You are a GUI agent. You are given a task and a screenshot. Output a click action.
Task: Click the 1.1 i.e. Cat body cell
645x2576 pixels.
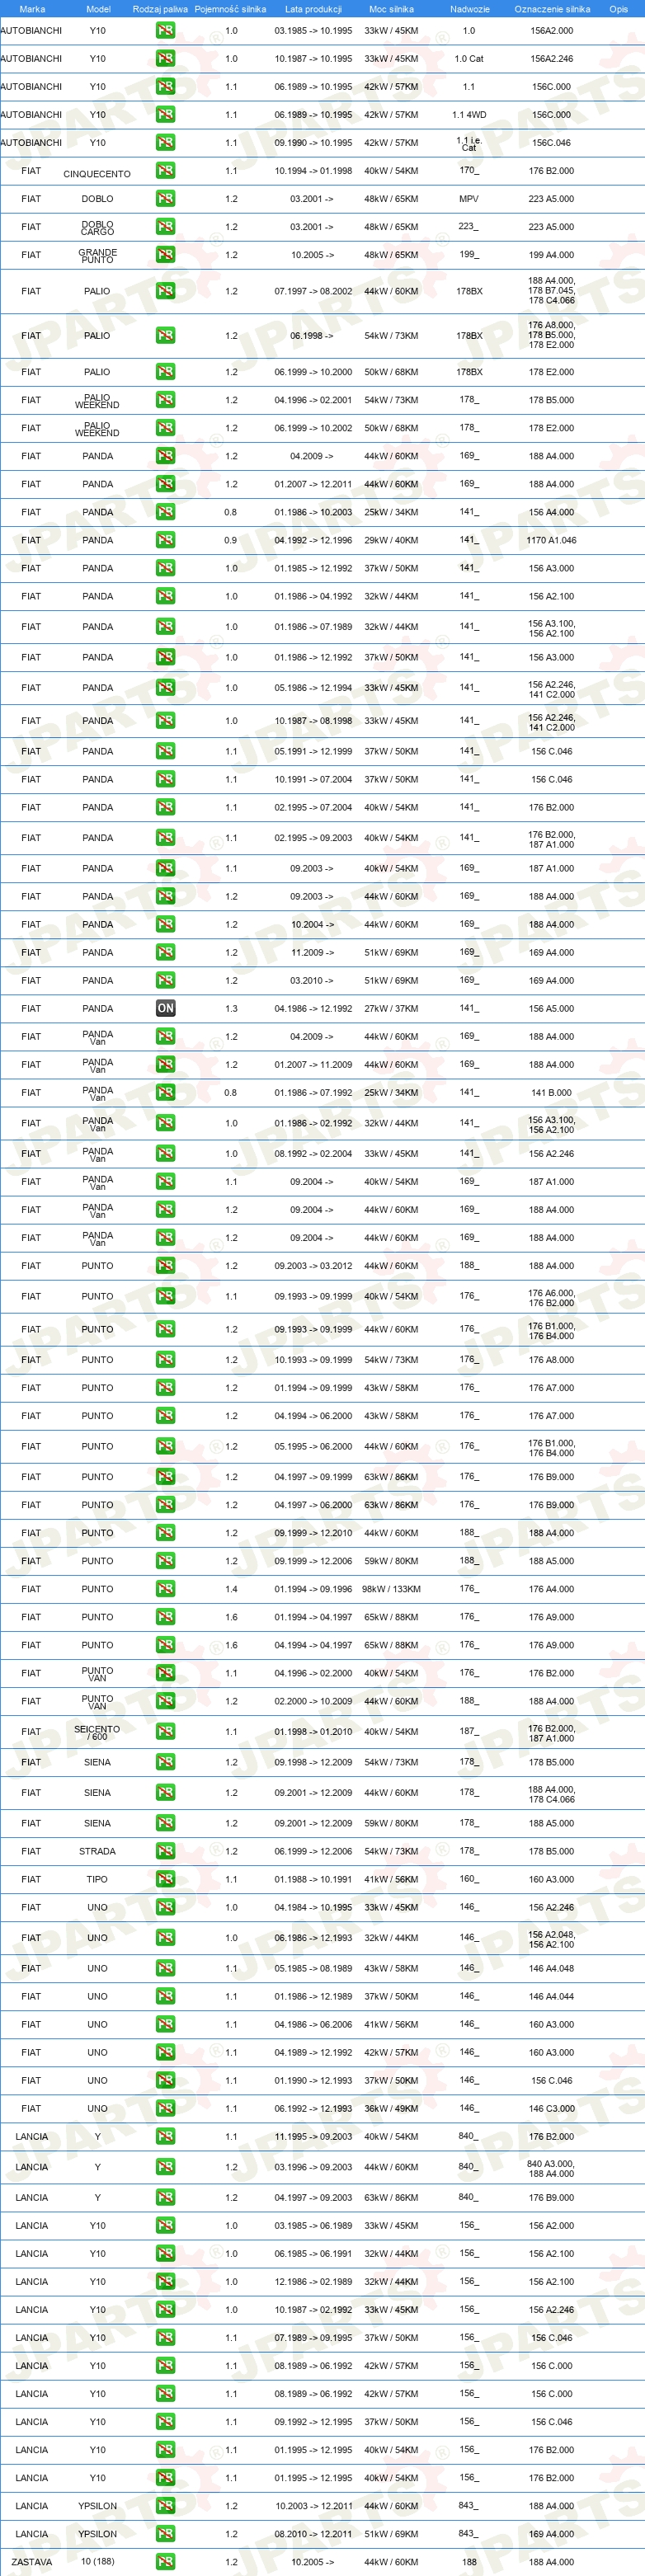click(x=469, y=144)
